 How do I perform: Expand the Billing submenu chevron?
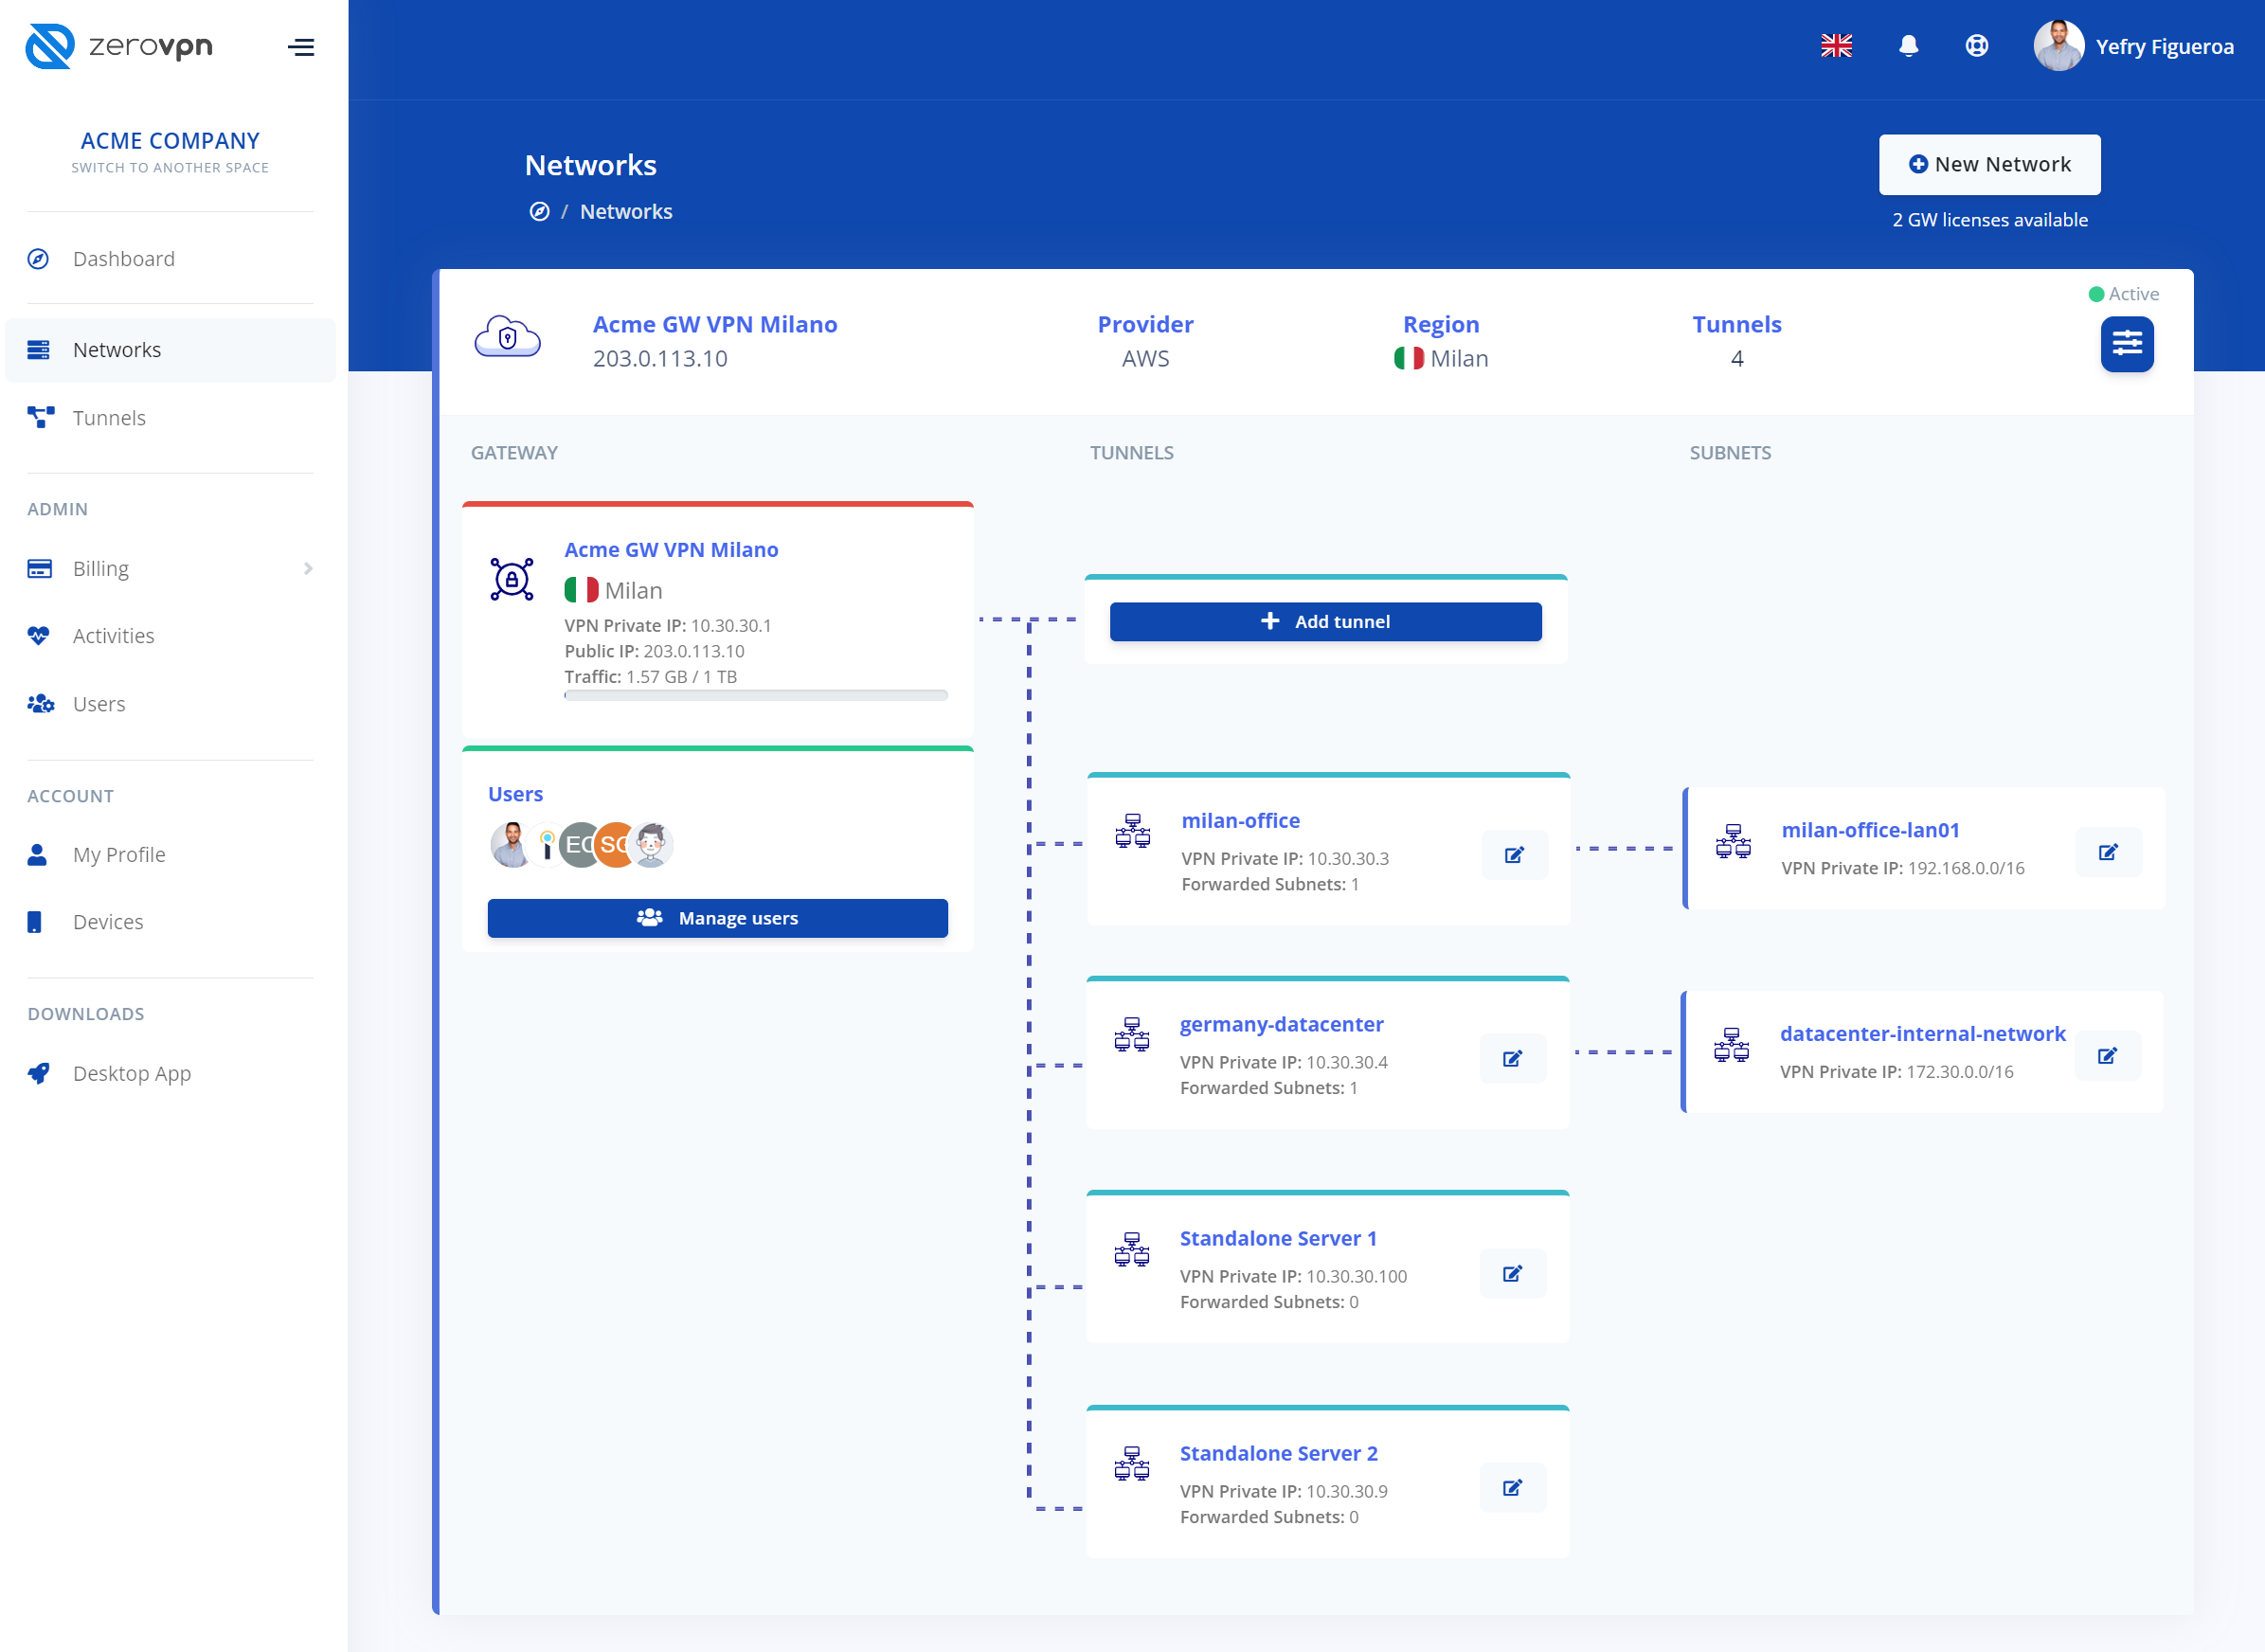pyautogui.click(x=308, y=569)
